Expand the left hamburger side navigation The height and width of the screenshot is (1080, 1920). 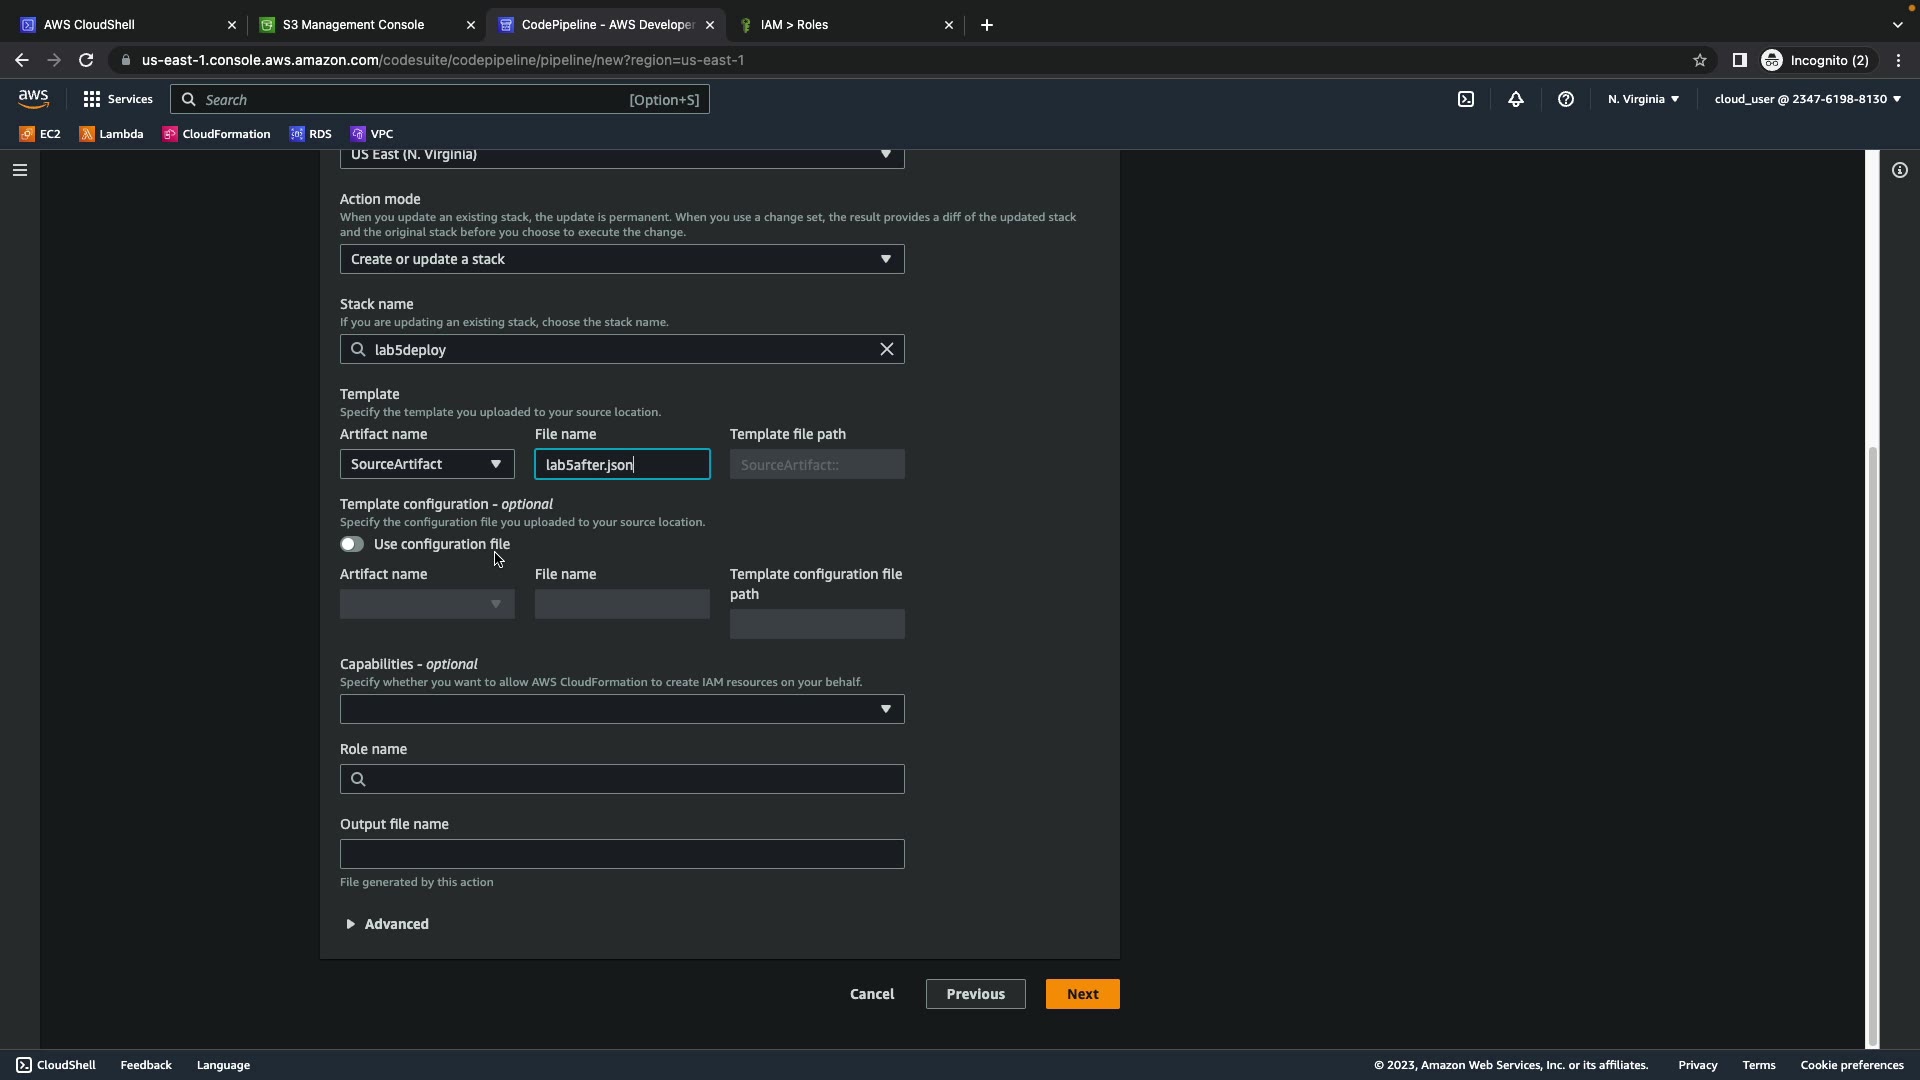pos(19,170)
